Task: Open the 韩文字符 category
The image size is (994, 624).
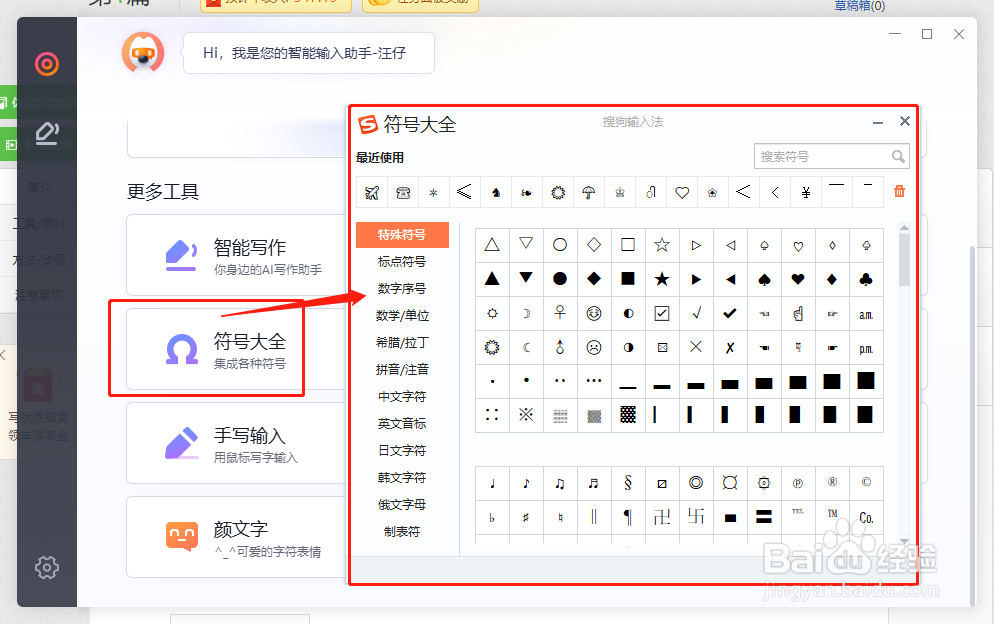Action: 402,478
